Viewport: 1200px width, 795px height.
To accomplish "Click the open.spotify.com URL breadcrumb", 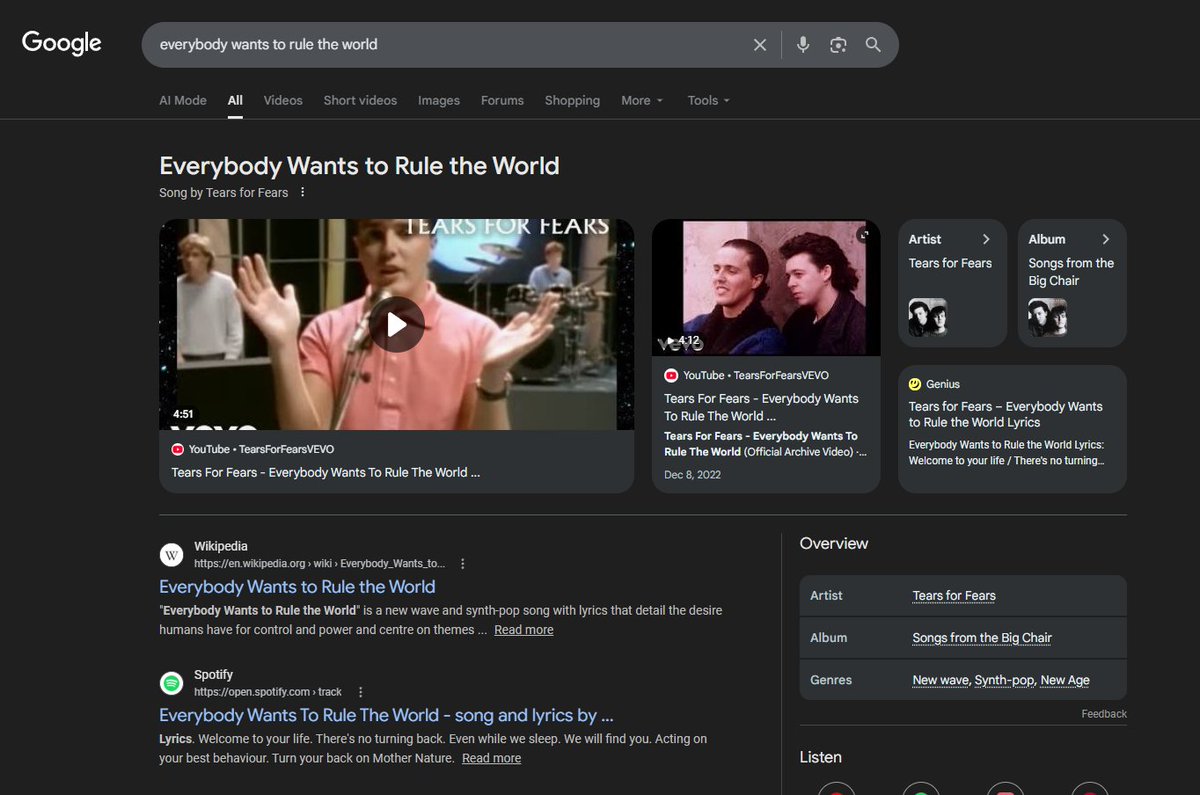I will (268, 692).
